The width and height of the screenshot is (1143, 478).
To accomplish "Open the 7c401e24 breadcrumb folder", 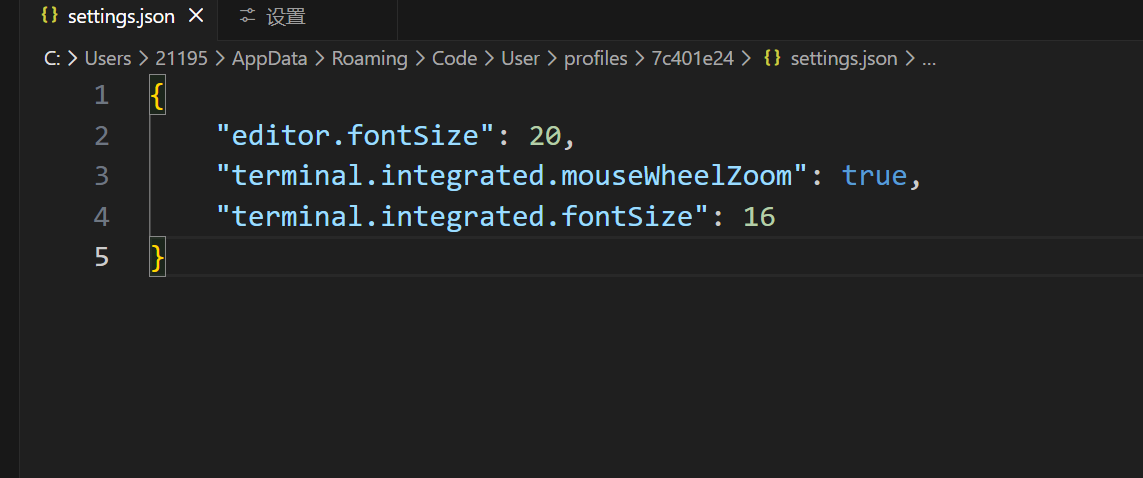I will point(693,59).
